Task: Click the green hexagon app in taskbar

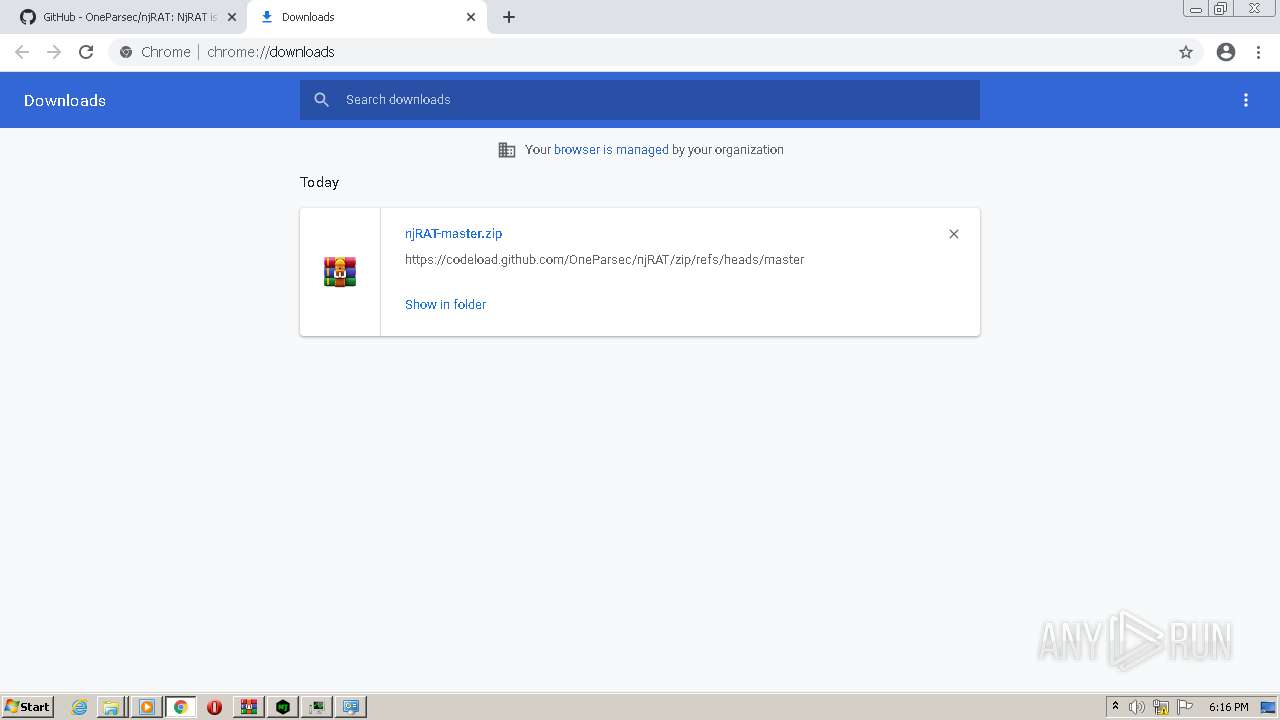Action: [x=283, y=707]
